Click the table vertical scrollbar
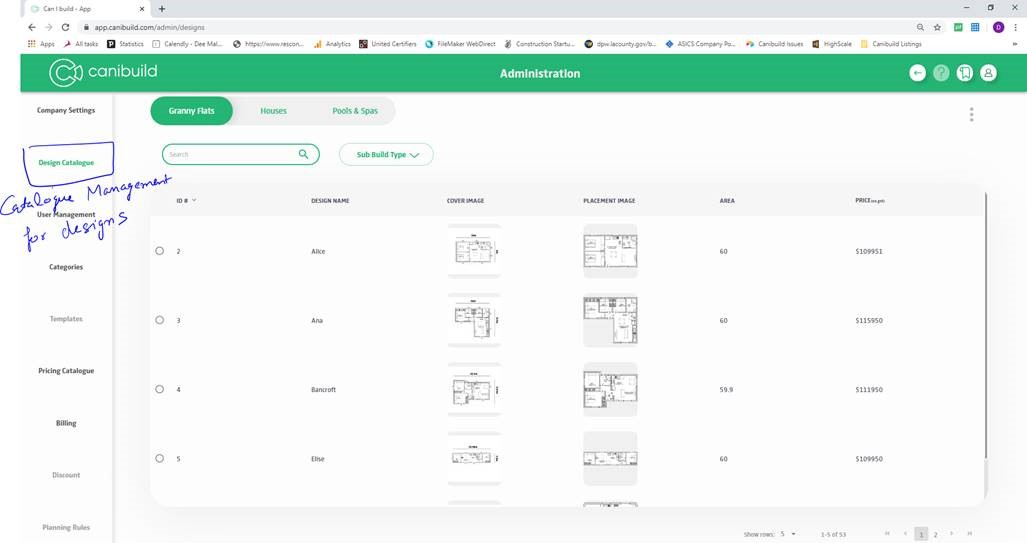Screen dimensions: 1027x543 coord(986,326)
